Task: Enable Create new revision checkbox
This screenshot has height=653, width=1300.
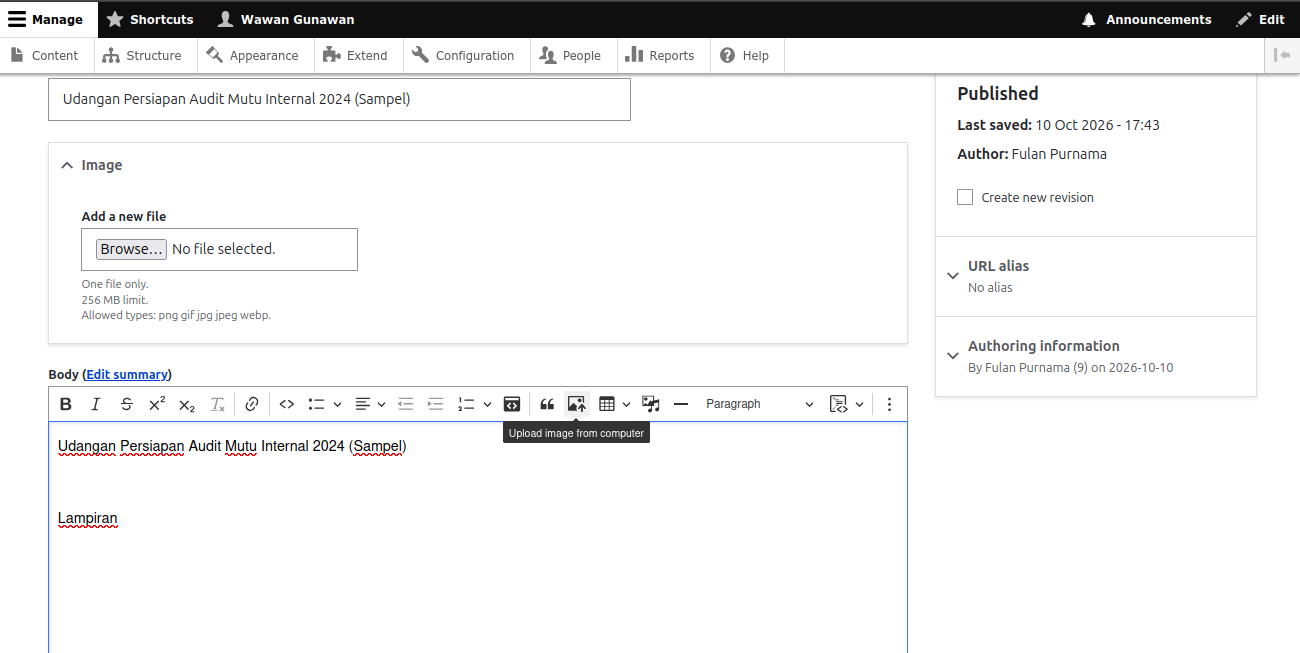Action: point(965,197)
